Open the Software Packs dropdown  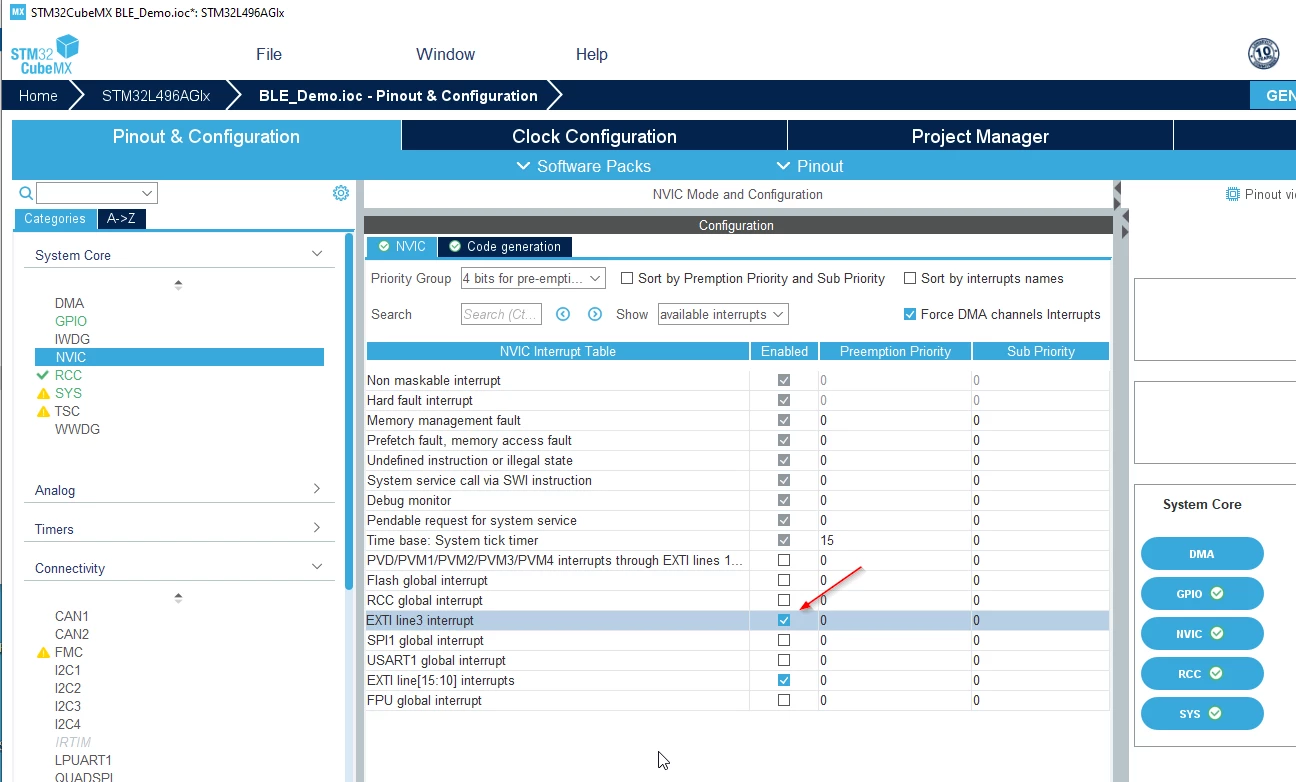[x=584, y=166]
